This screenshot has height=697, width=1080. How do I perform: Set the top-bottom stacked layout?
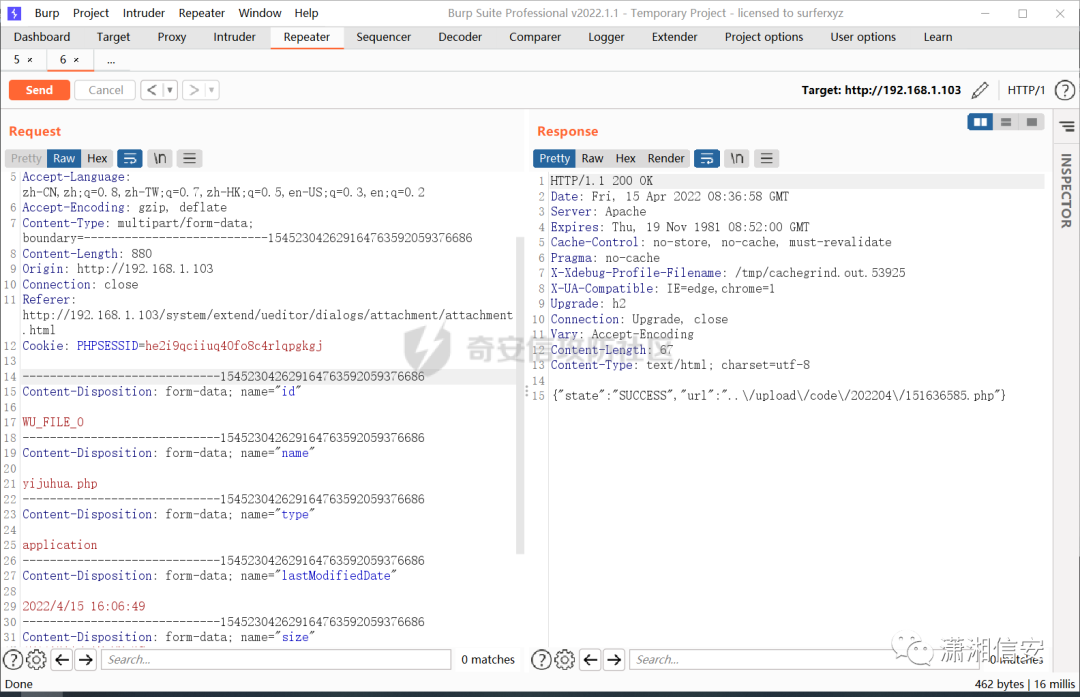point(1006,122)
